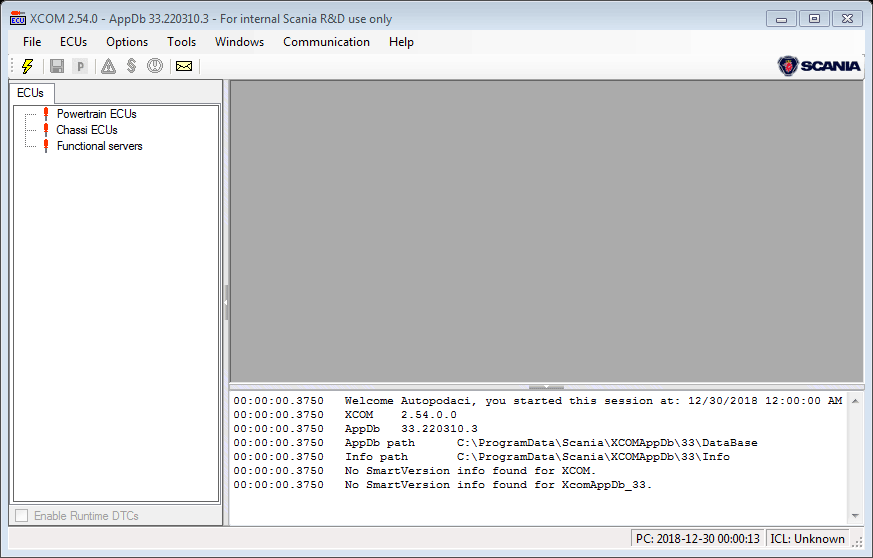
Task: Click the XcomAppDb_33 SmartVersion log line
Action: point(443,484)
